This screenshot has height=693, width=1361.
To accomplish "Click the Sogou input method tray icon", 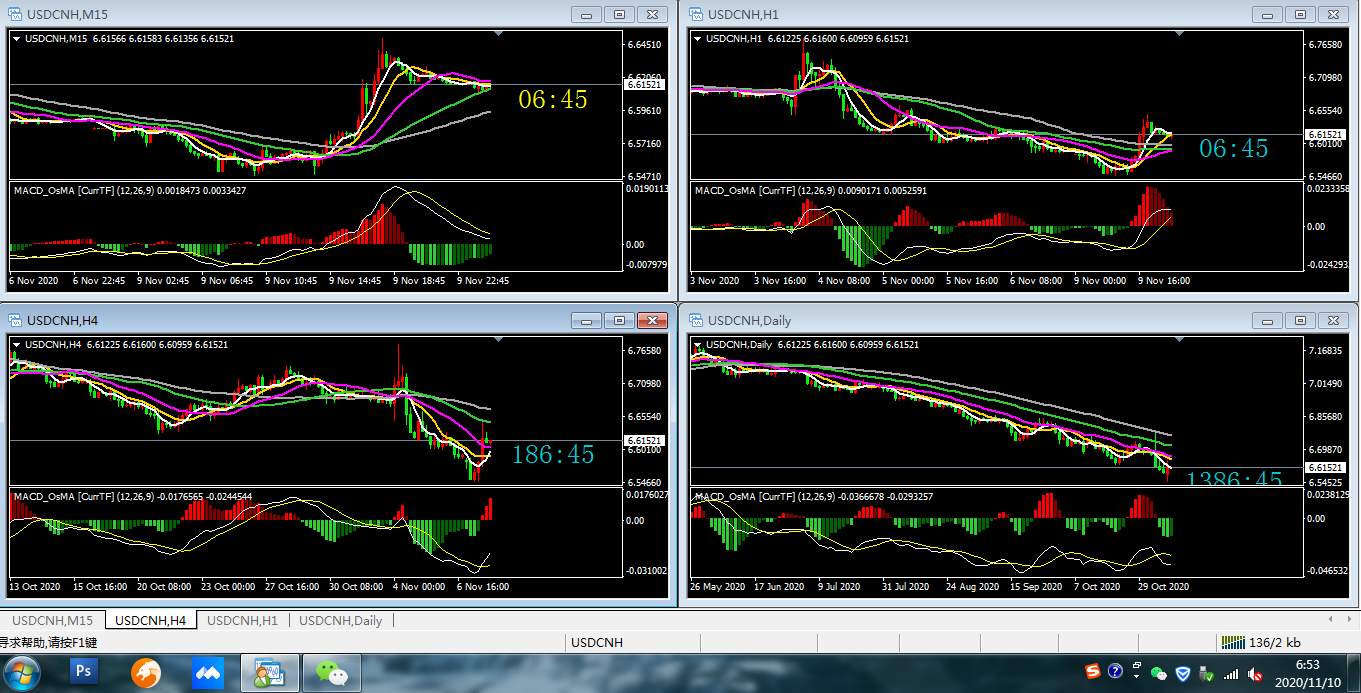I will 1093,672.
